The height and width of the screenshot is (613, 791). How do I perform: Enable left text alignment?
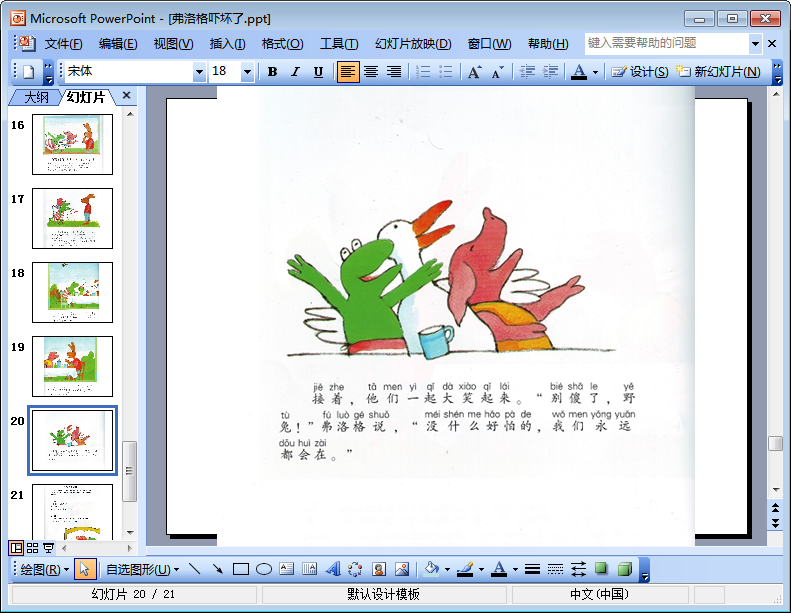(x=348, y=72)
